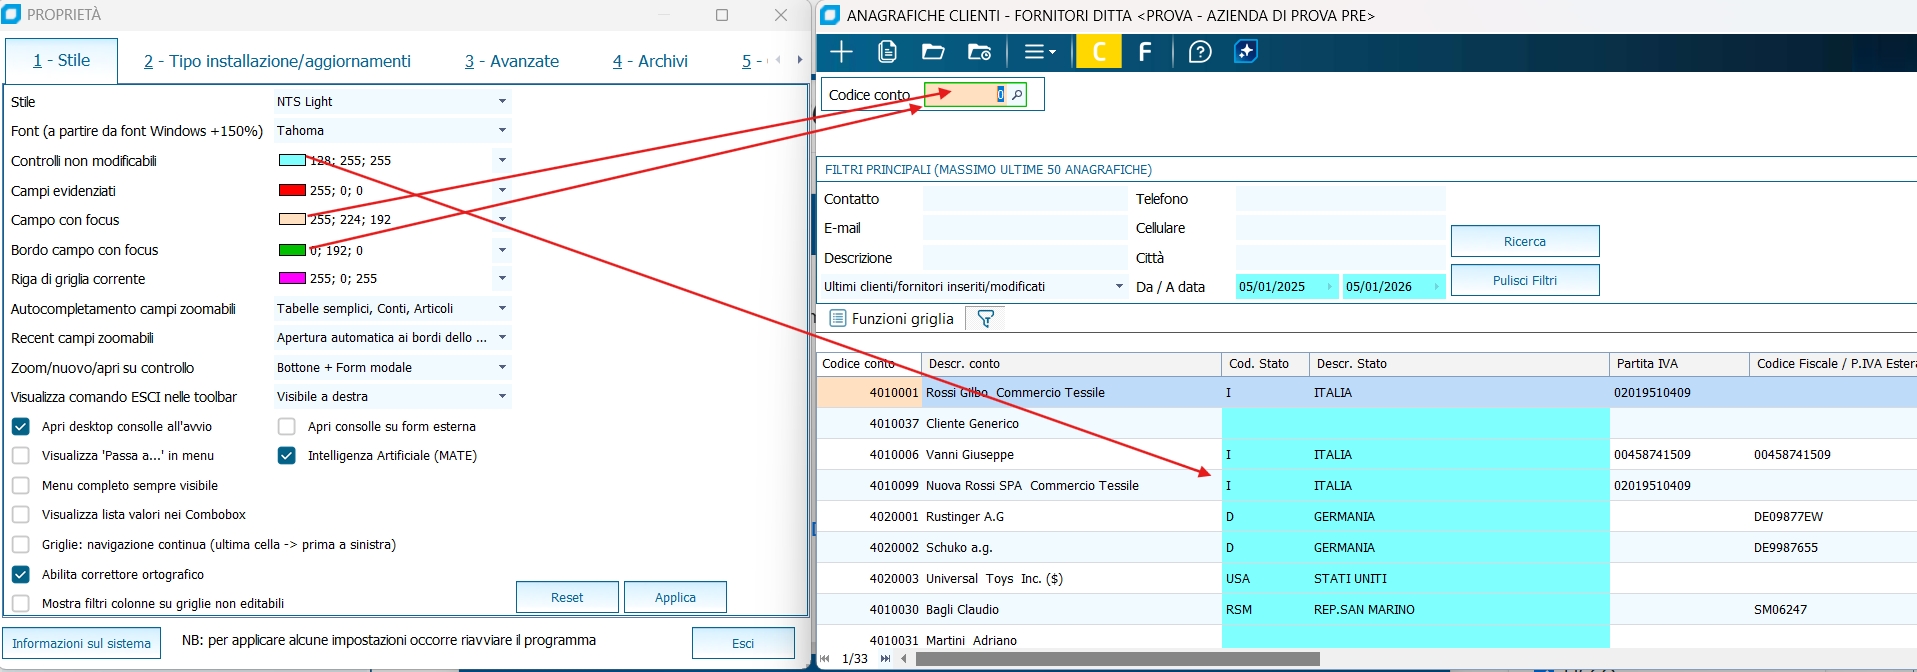Enable 'Menu completo sempre visibile' checkbox
The height and width of the screenshot is (672, 1917).
coord(21,486)
